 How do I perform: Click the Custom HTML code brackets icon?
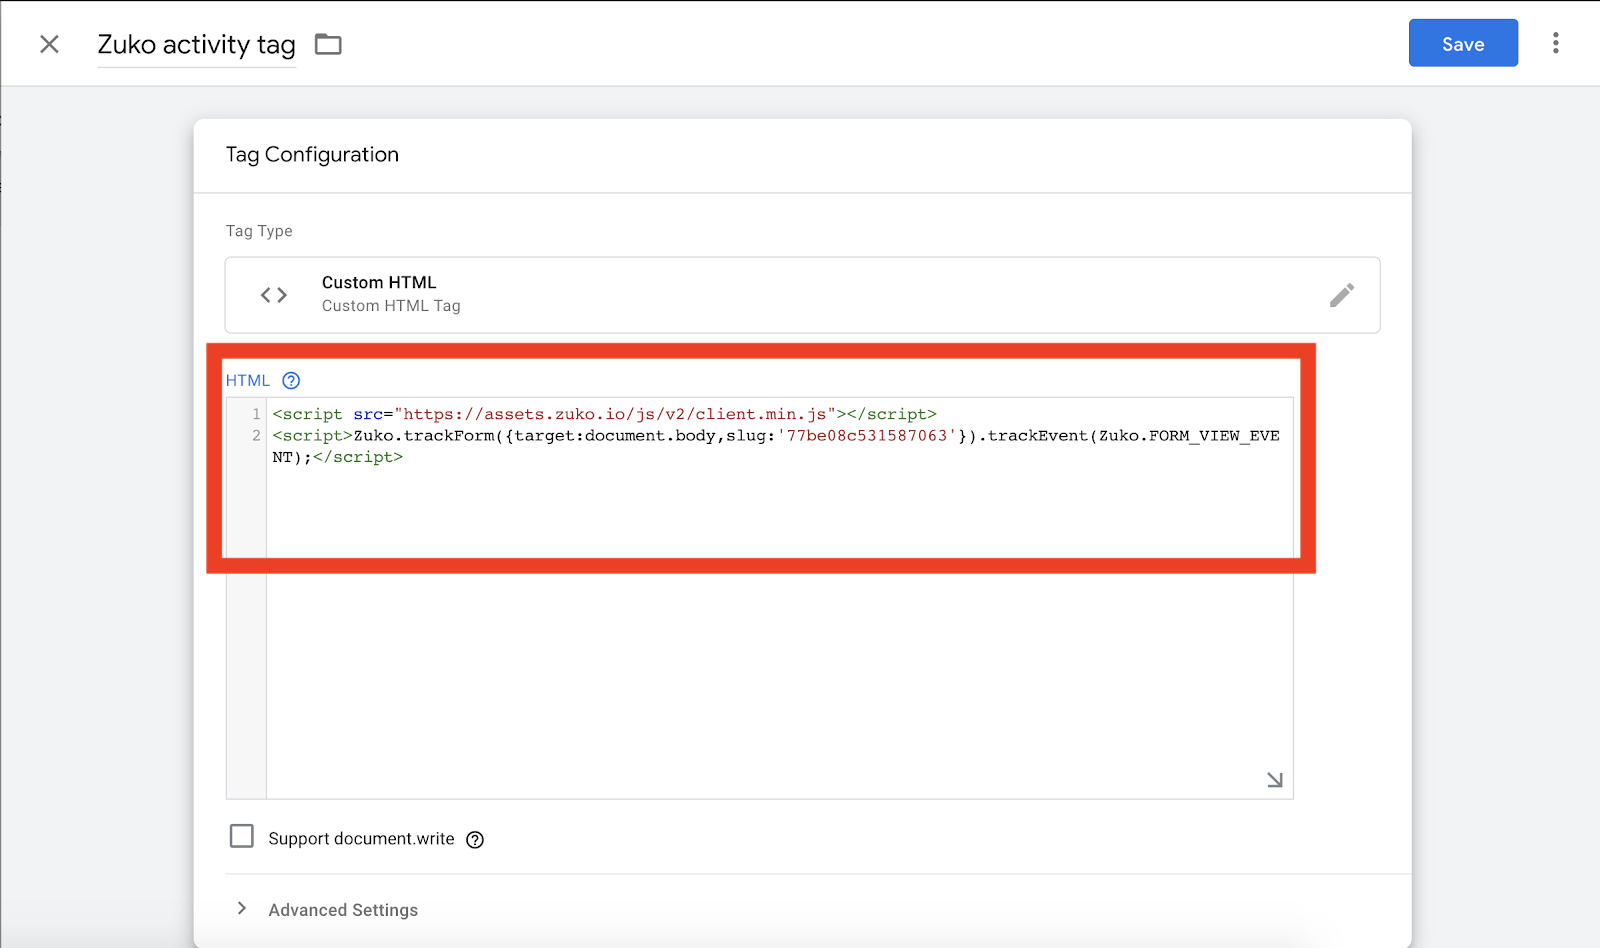(x=272, y=294)
